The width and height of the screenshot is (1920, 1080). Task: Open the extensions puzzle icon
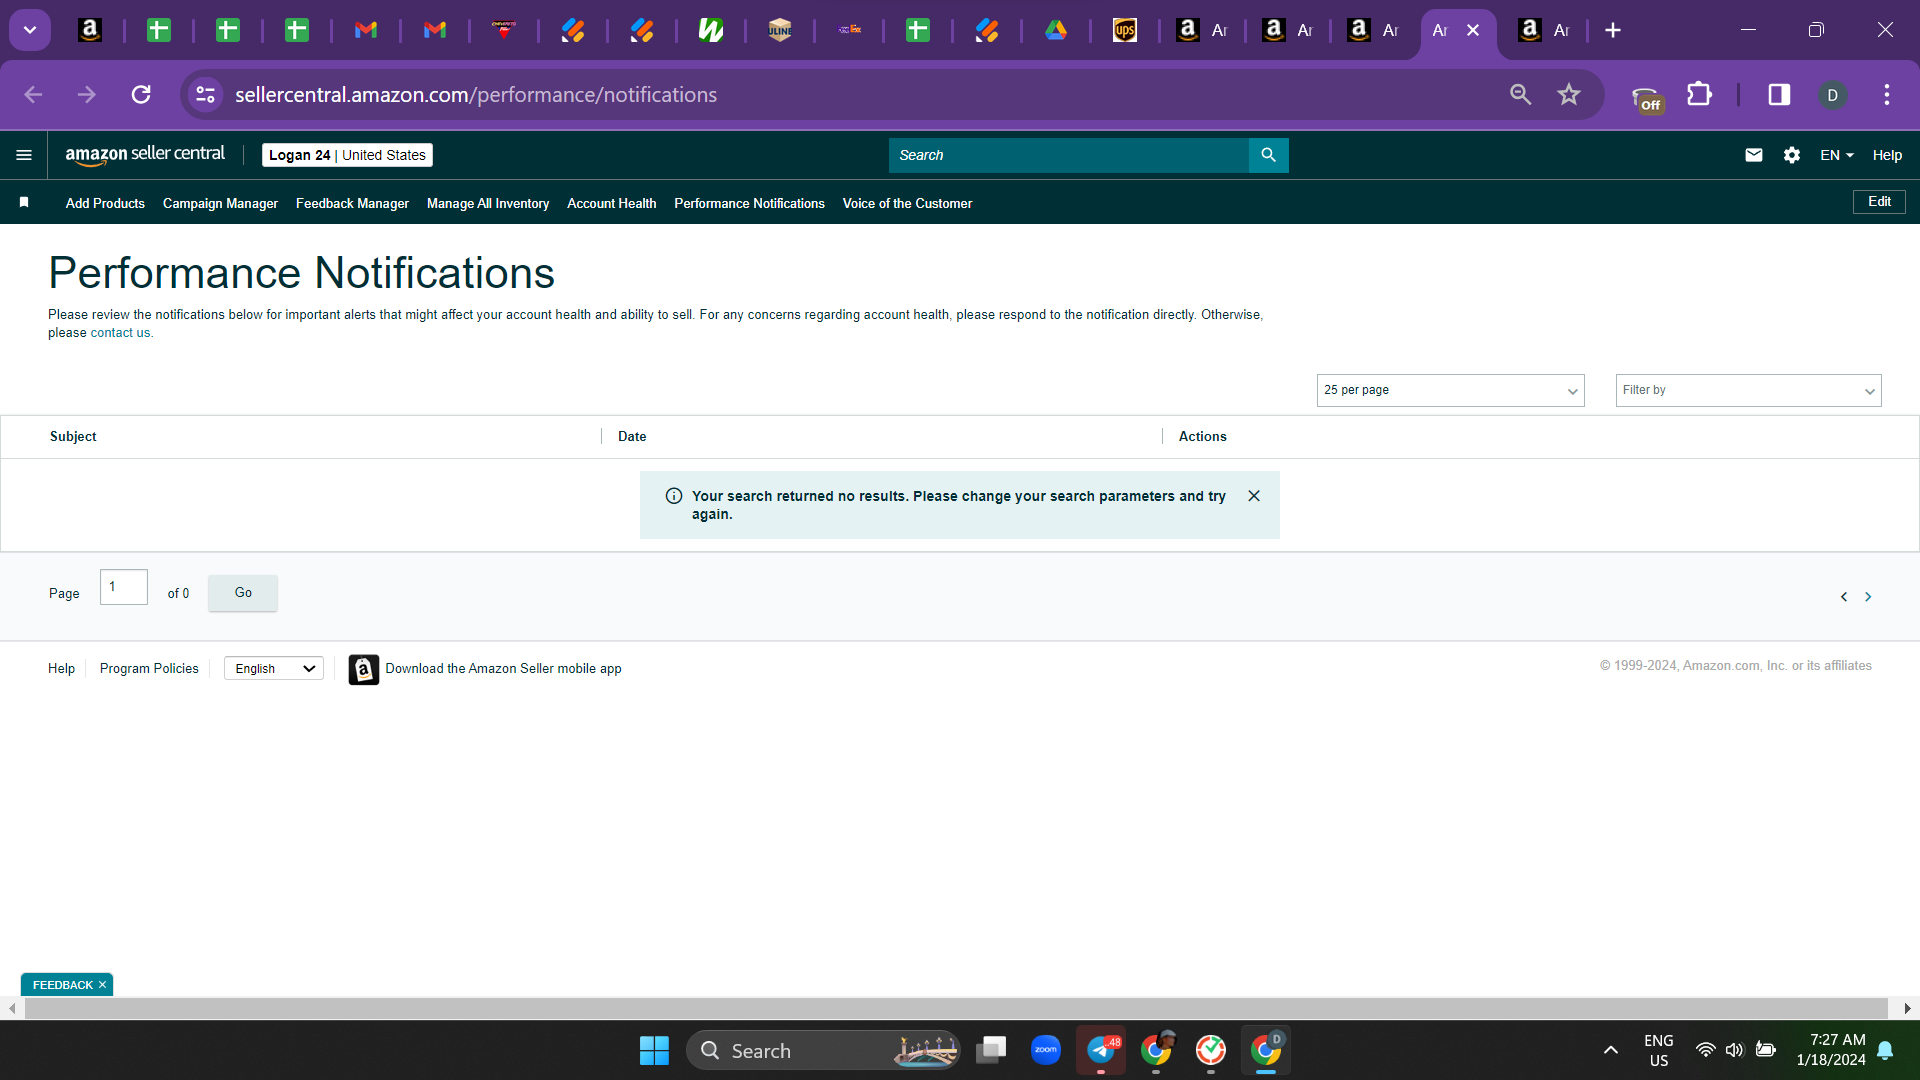point(1699,95)
